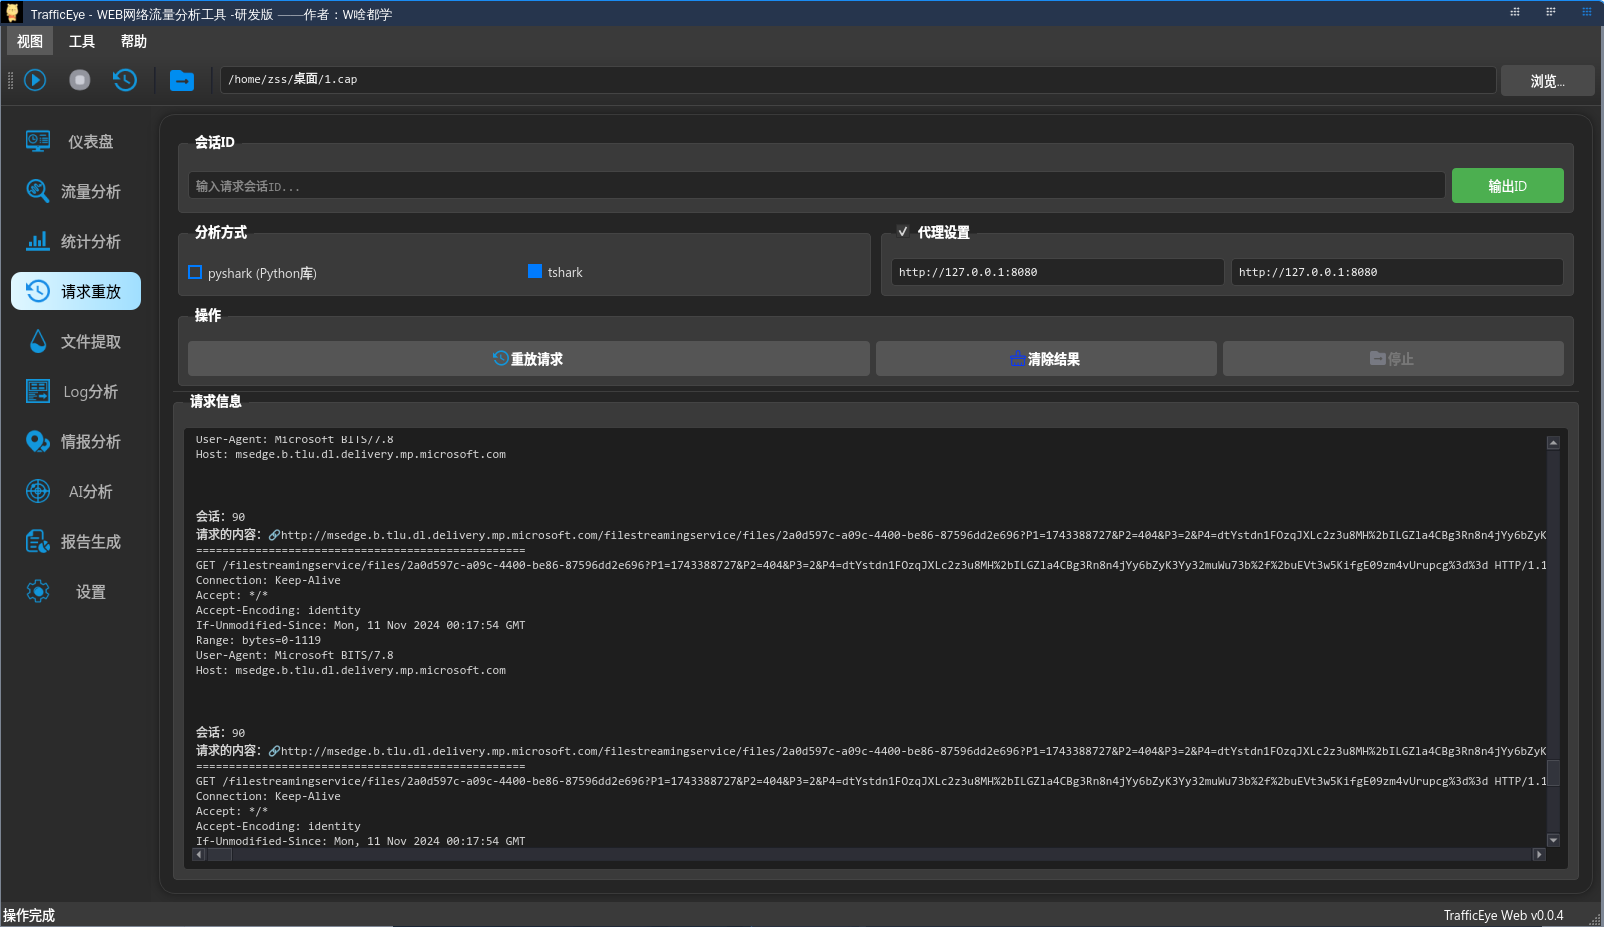Click the 浏览… file browse control
Screen dimensions: 1604x927
(x=1547, y=80)
